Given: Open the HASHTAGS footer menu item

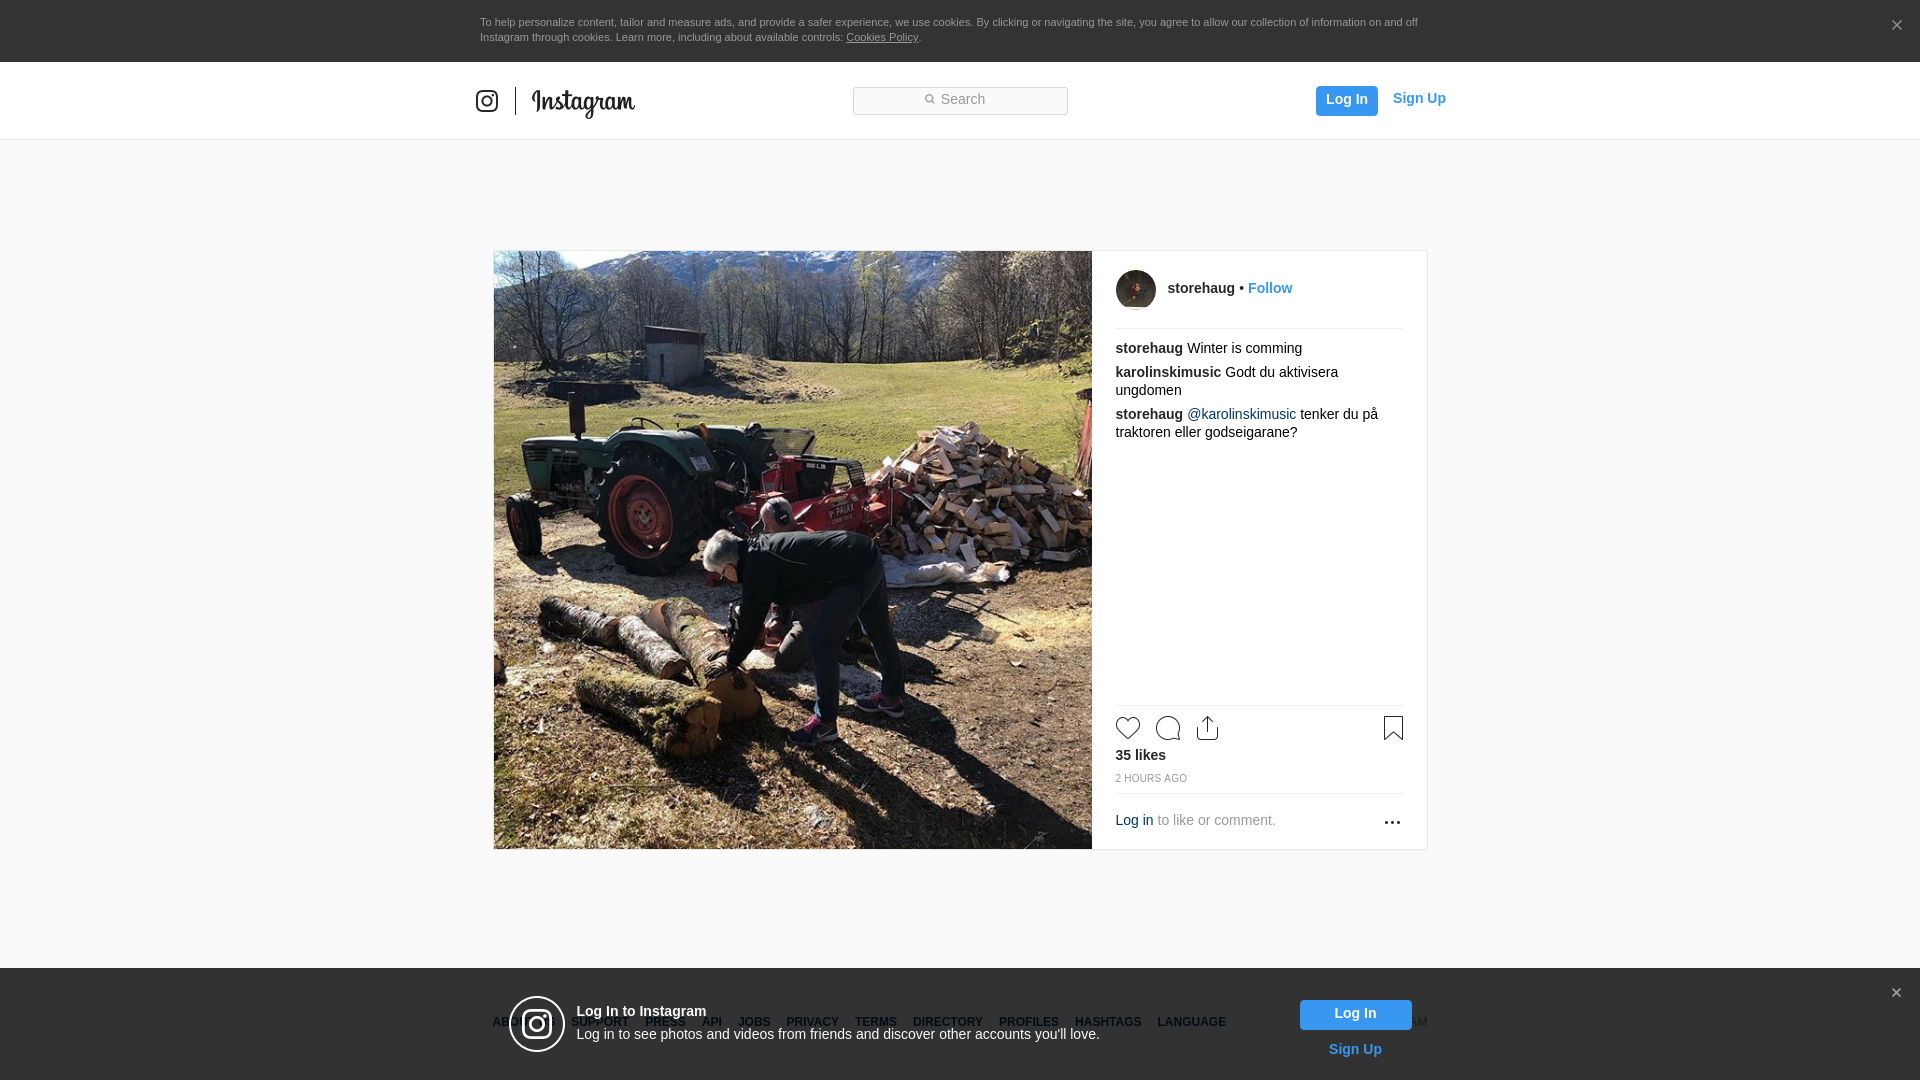Looking at the screenshot, I should pyautogui.click(x=1108, y=1022).
